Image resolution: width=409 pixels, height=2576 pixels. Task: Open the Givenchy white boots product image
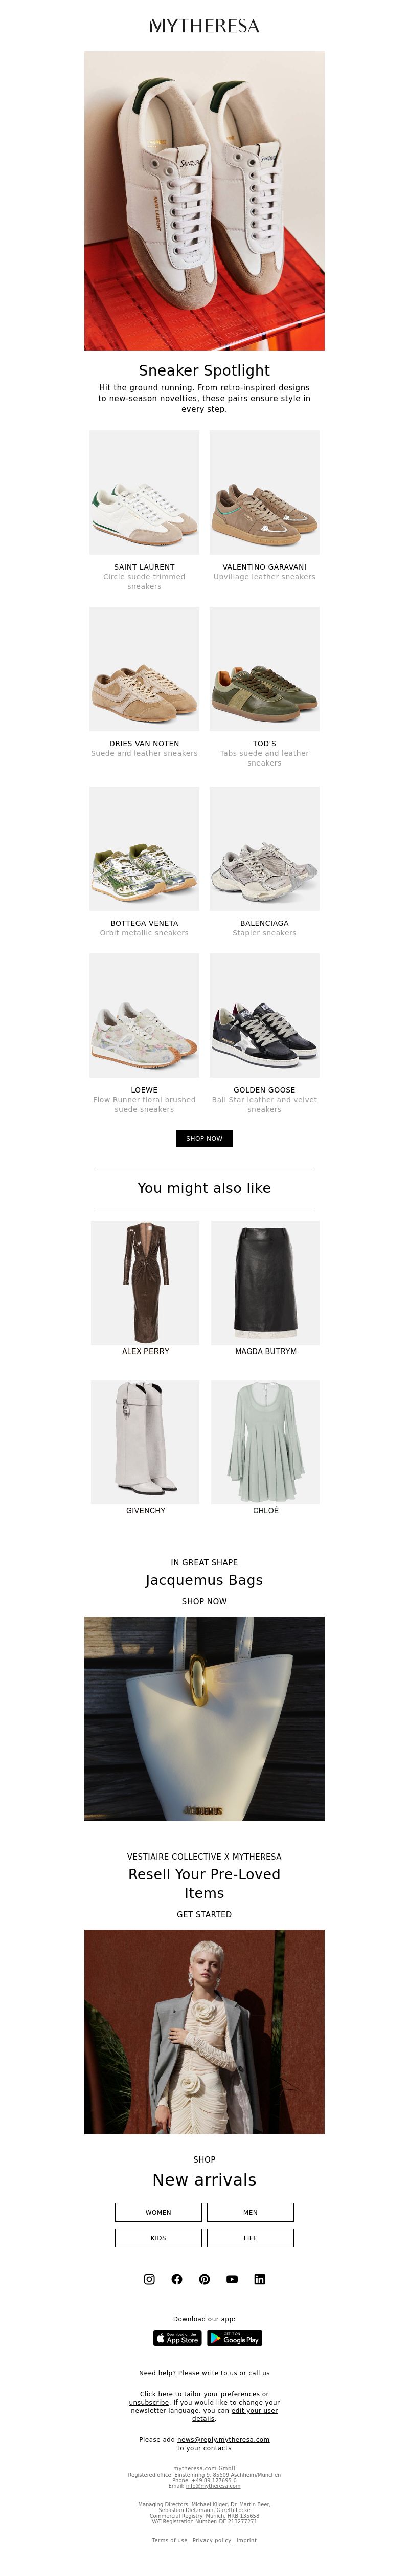coord(145,1442)
